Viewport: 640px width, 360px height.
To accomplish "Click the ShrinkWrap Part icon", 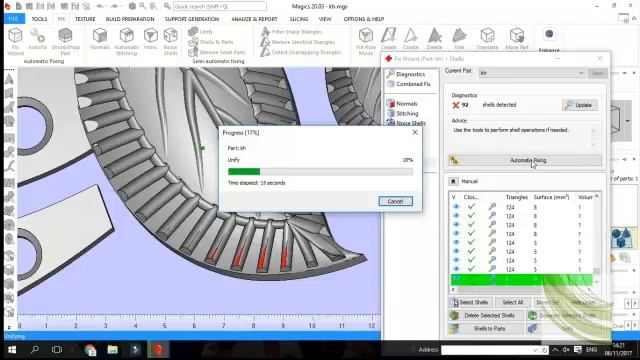I will pyautogui.click(x=65, y=41).
